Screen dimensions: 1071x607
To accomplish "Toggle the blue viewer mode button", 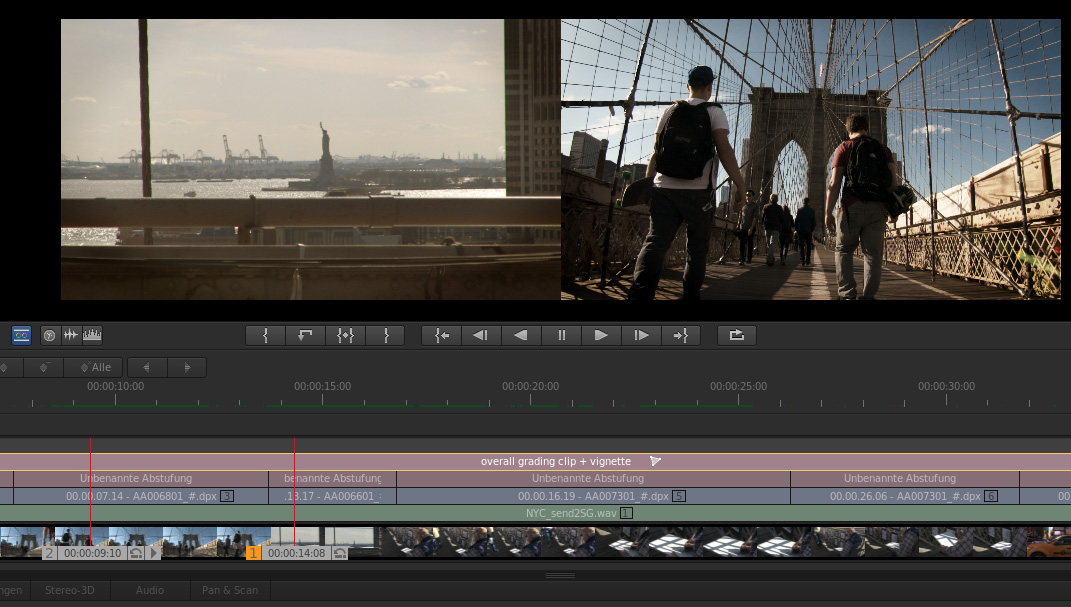I will [22, 336].
